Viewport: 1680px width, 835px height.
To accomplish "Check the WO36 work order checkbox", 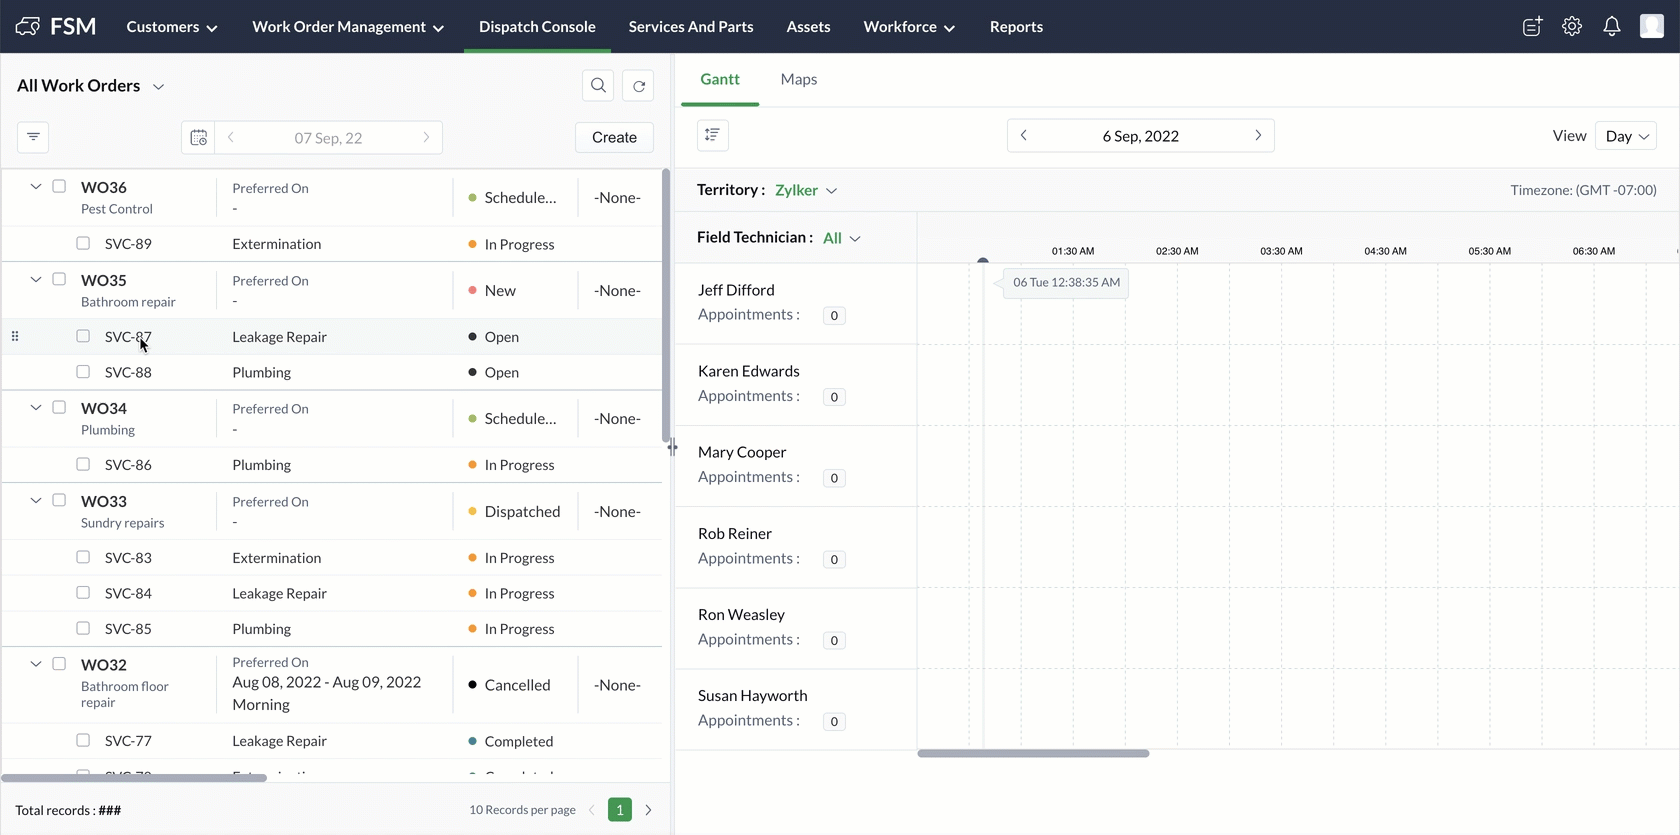I will pos(59,186).
